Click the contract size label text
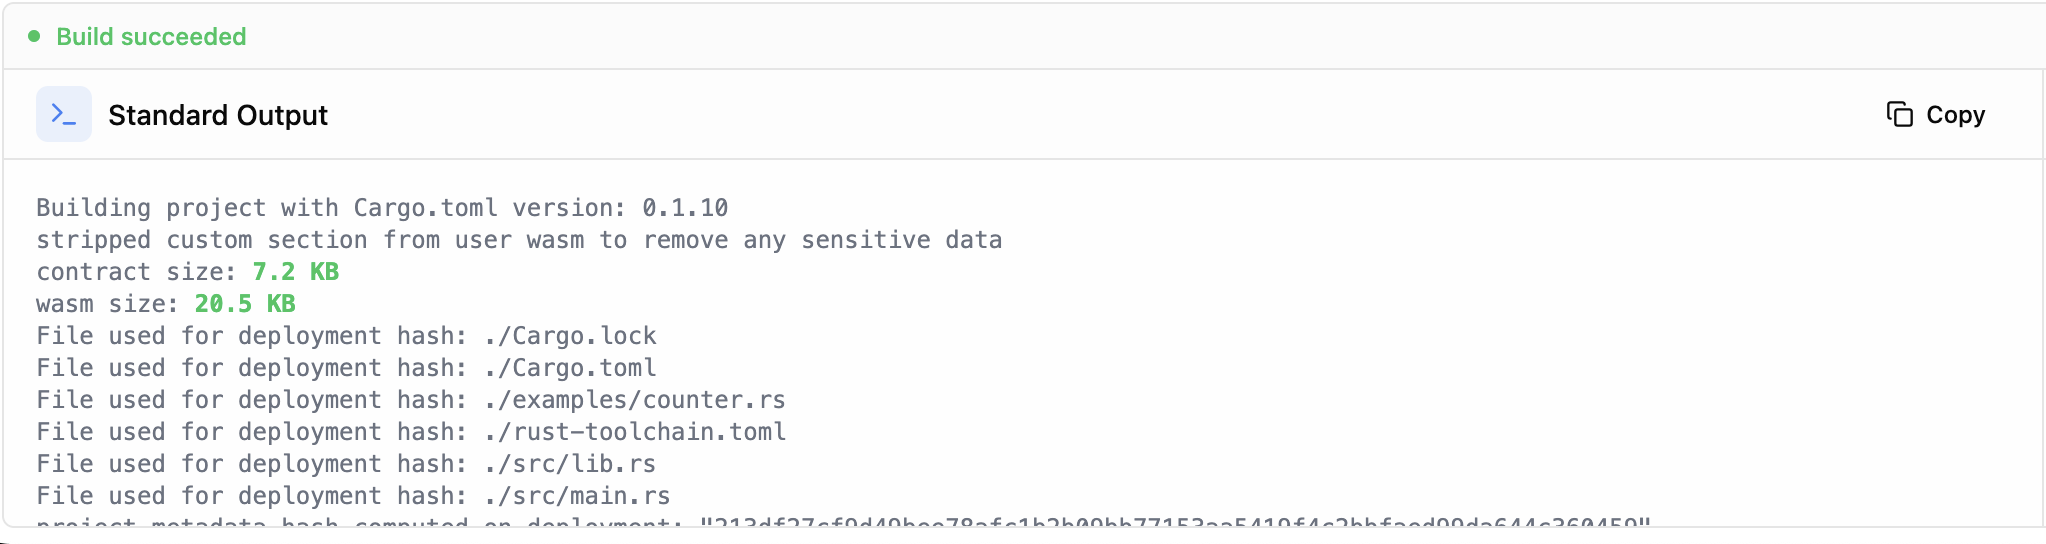2046x544 pixels. (x=136, y=272)
